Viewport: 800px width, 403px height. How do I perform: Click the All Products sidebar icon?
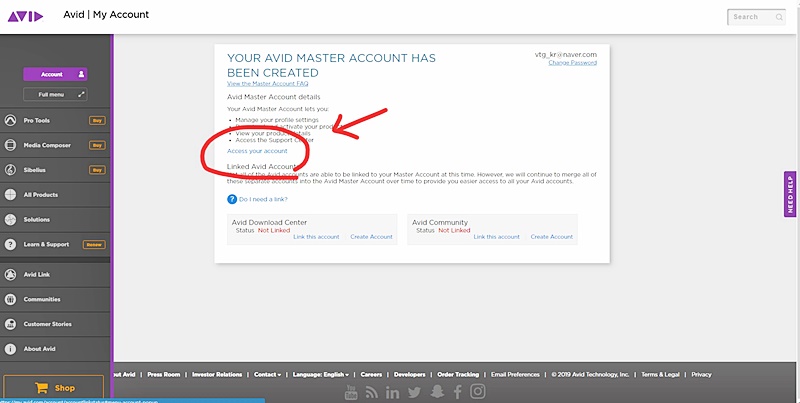[10, 195]
